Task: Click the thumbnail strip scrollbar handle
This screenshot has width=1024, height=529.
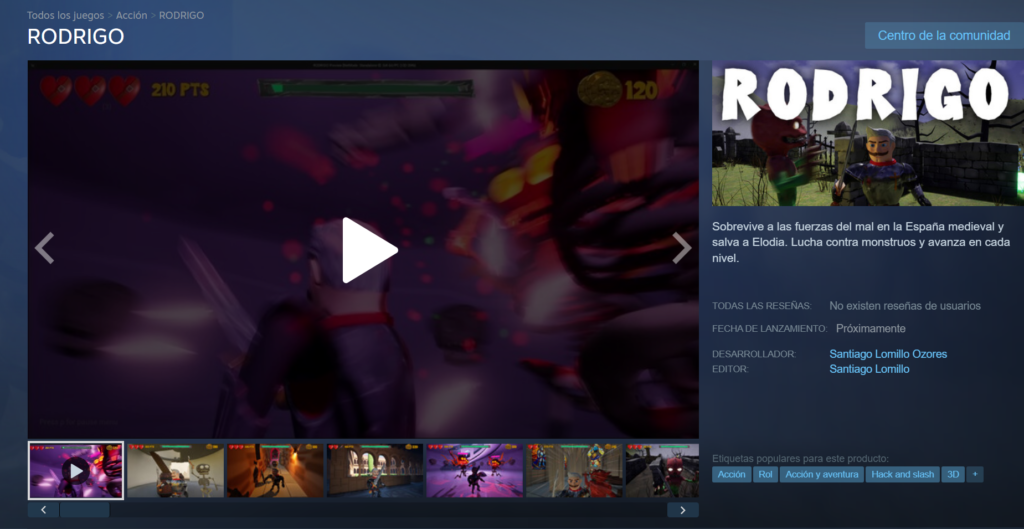Action: 84,510
